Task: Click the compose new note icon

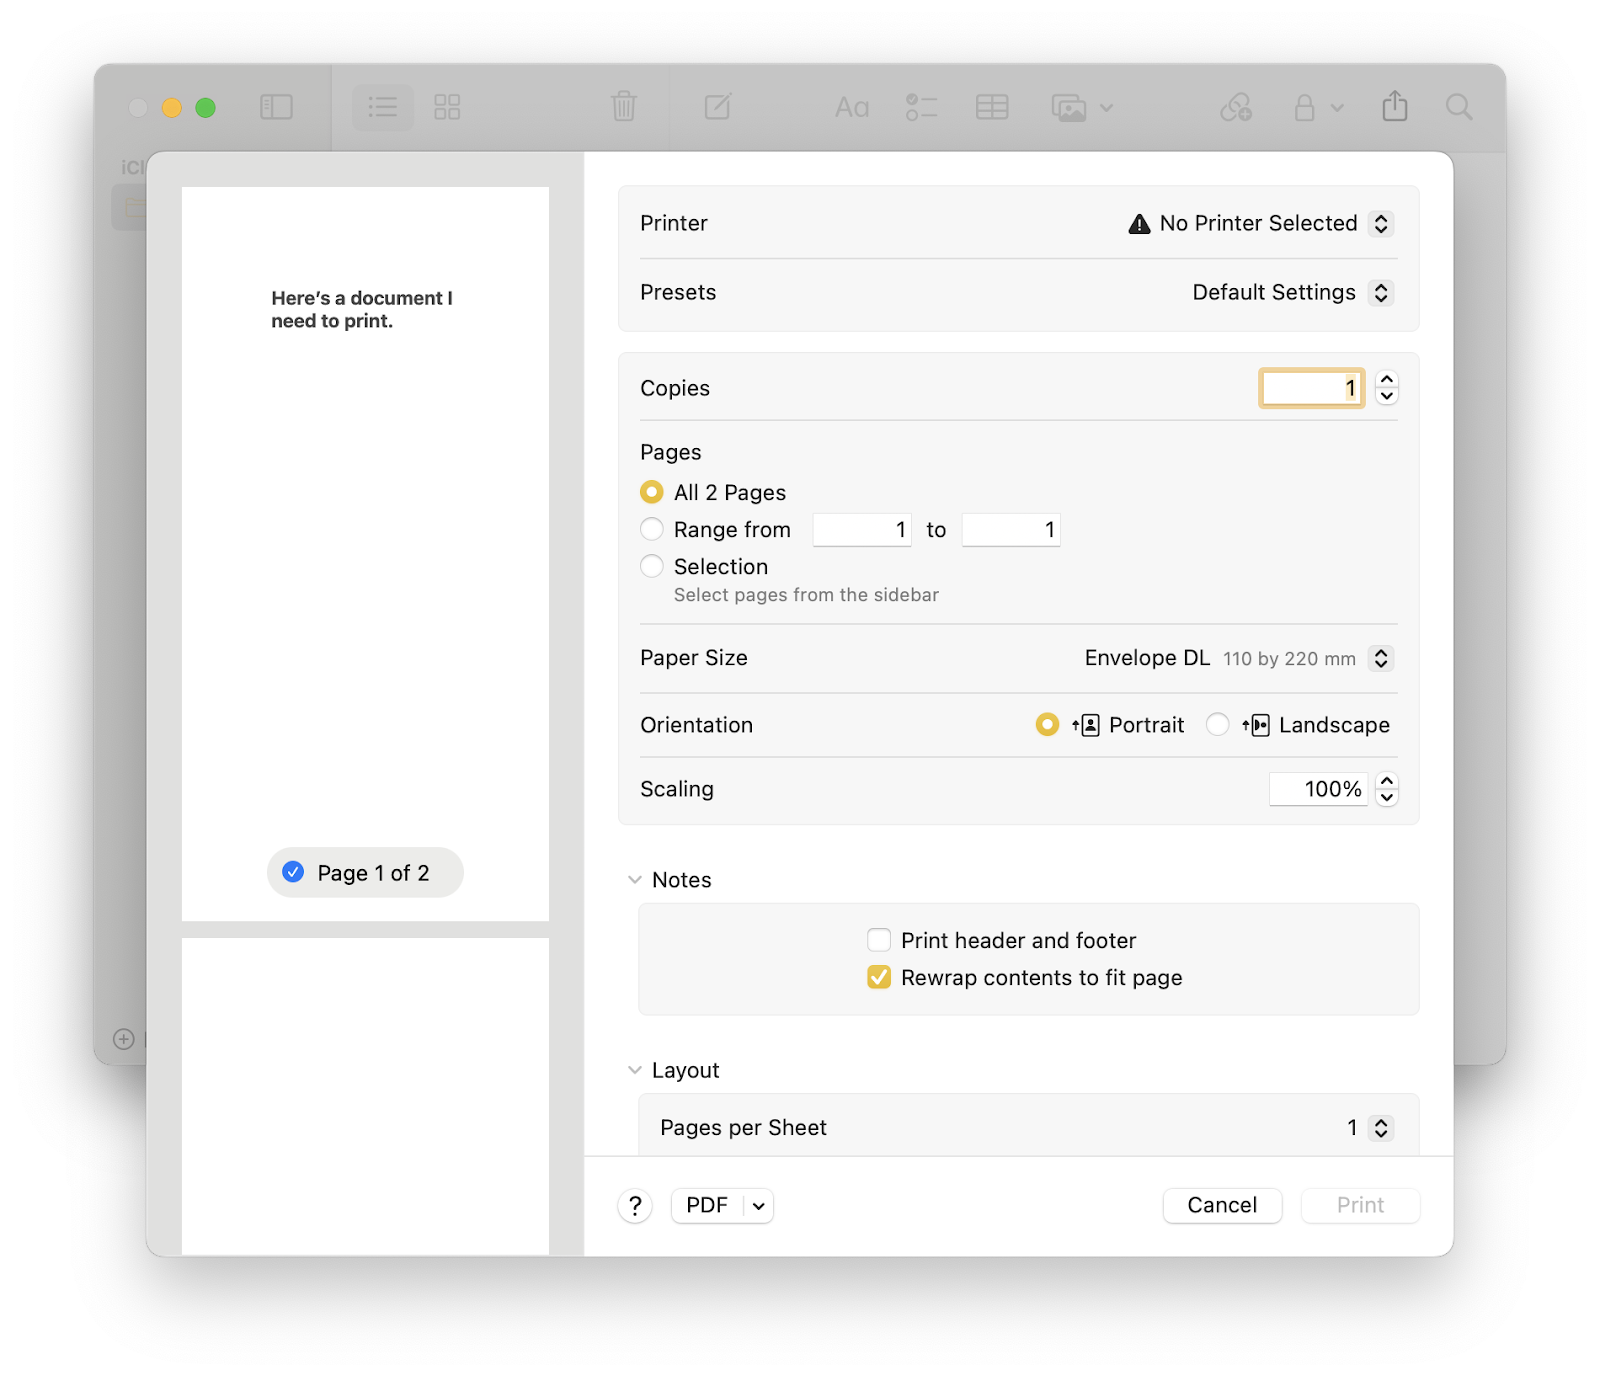Action: (x=717, y=107)
